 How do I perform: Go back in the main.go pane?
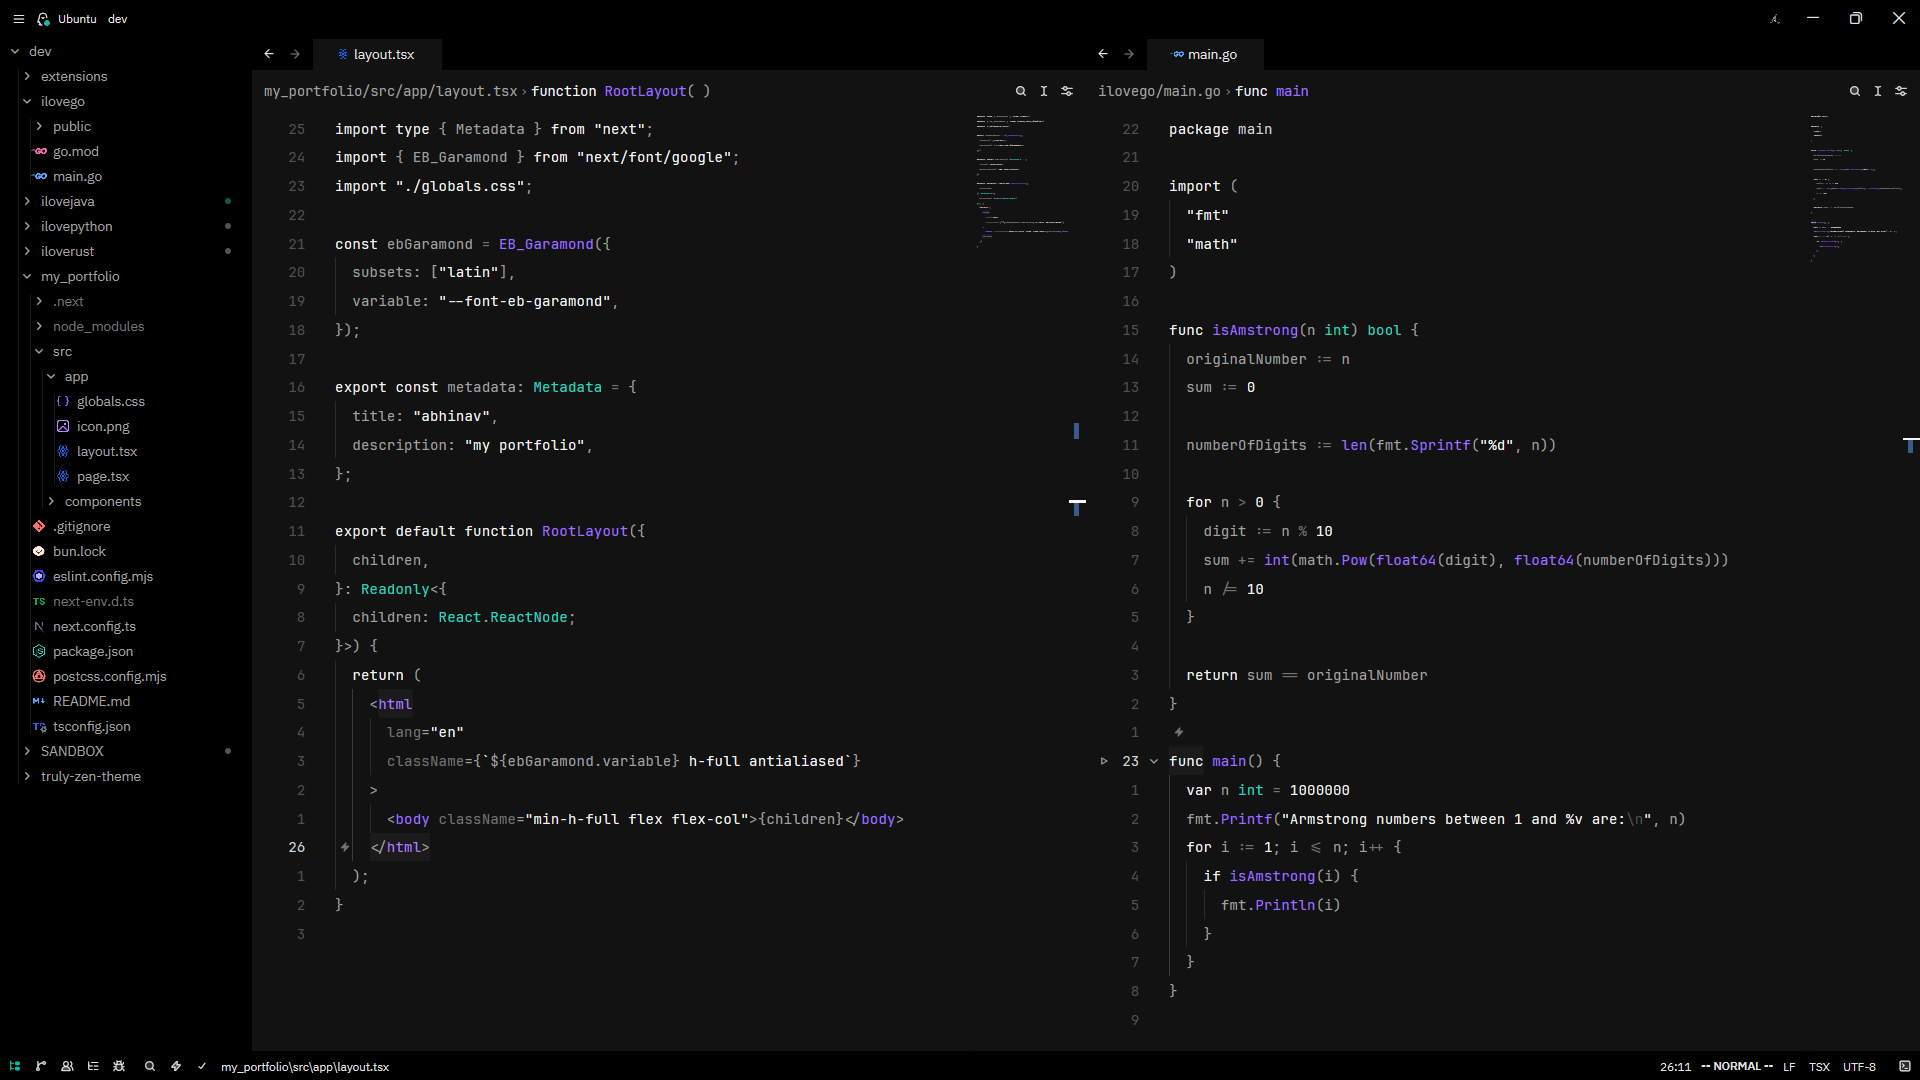1103,54
